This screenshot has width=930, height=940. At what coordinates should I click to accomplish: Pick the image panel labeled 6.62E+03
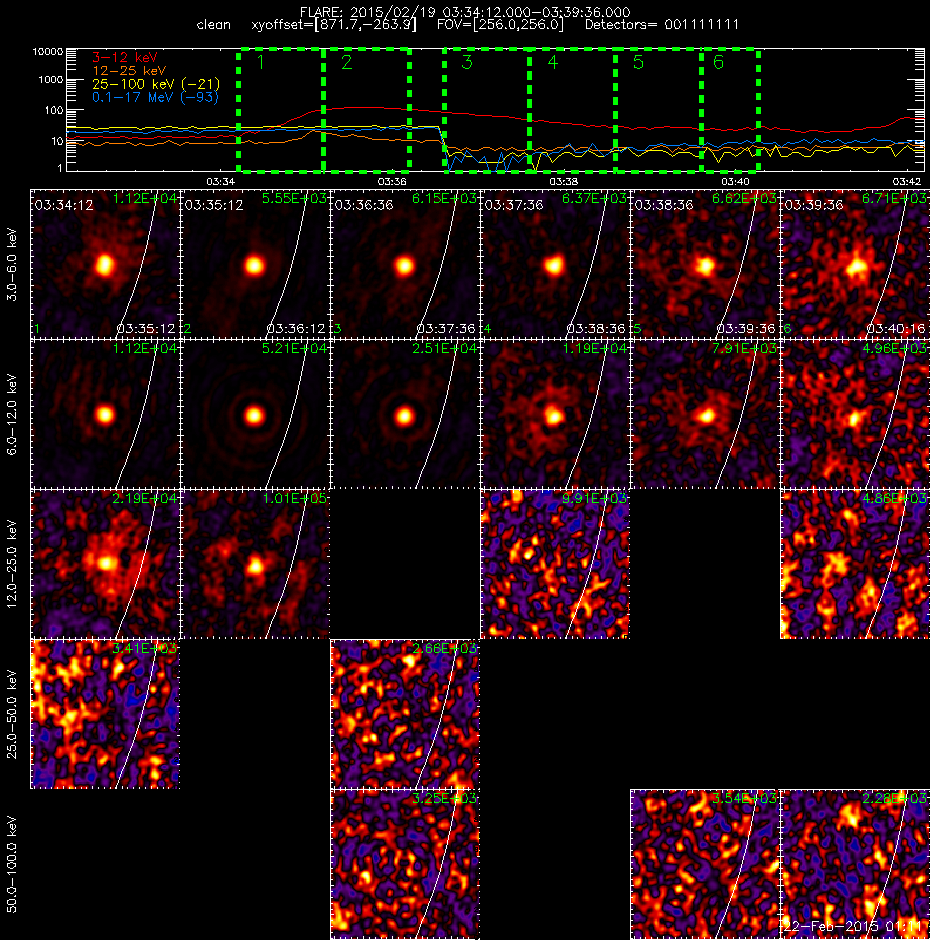[x=705, y=264]
